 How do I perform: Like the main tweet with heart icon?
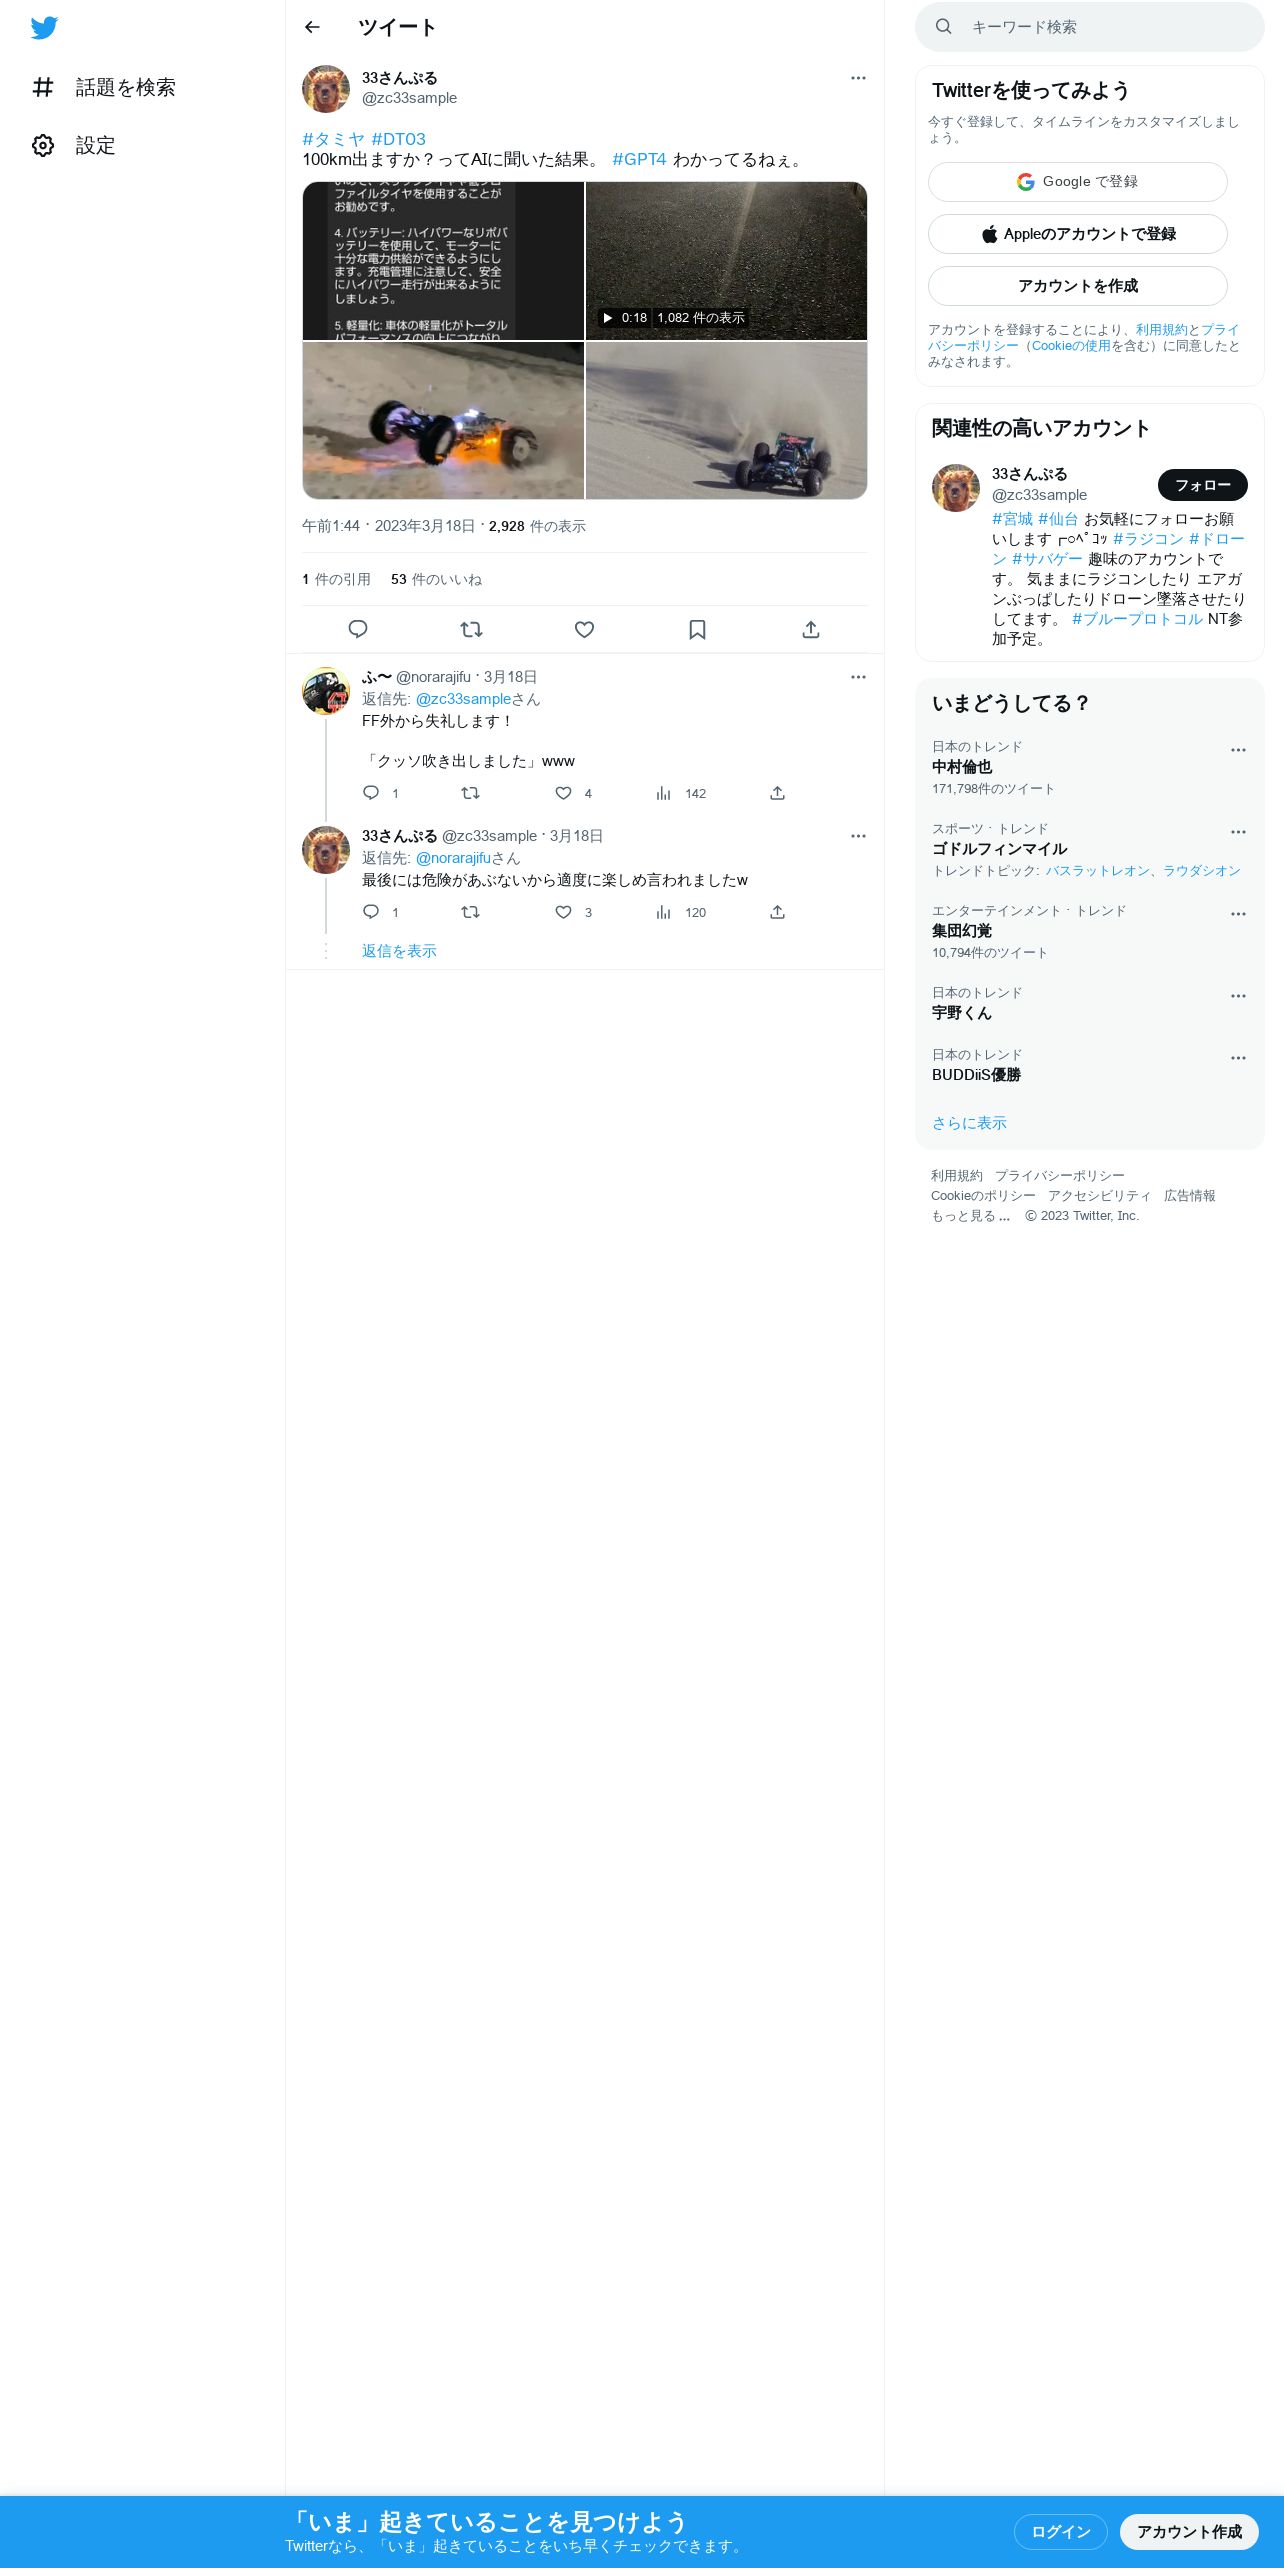[x=585, y=629]
